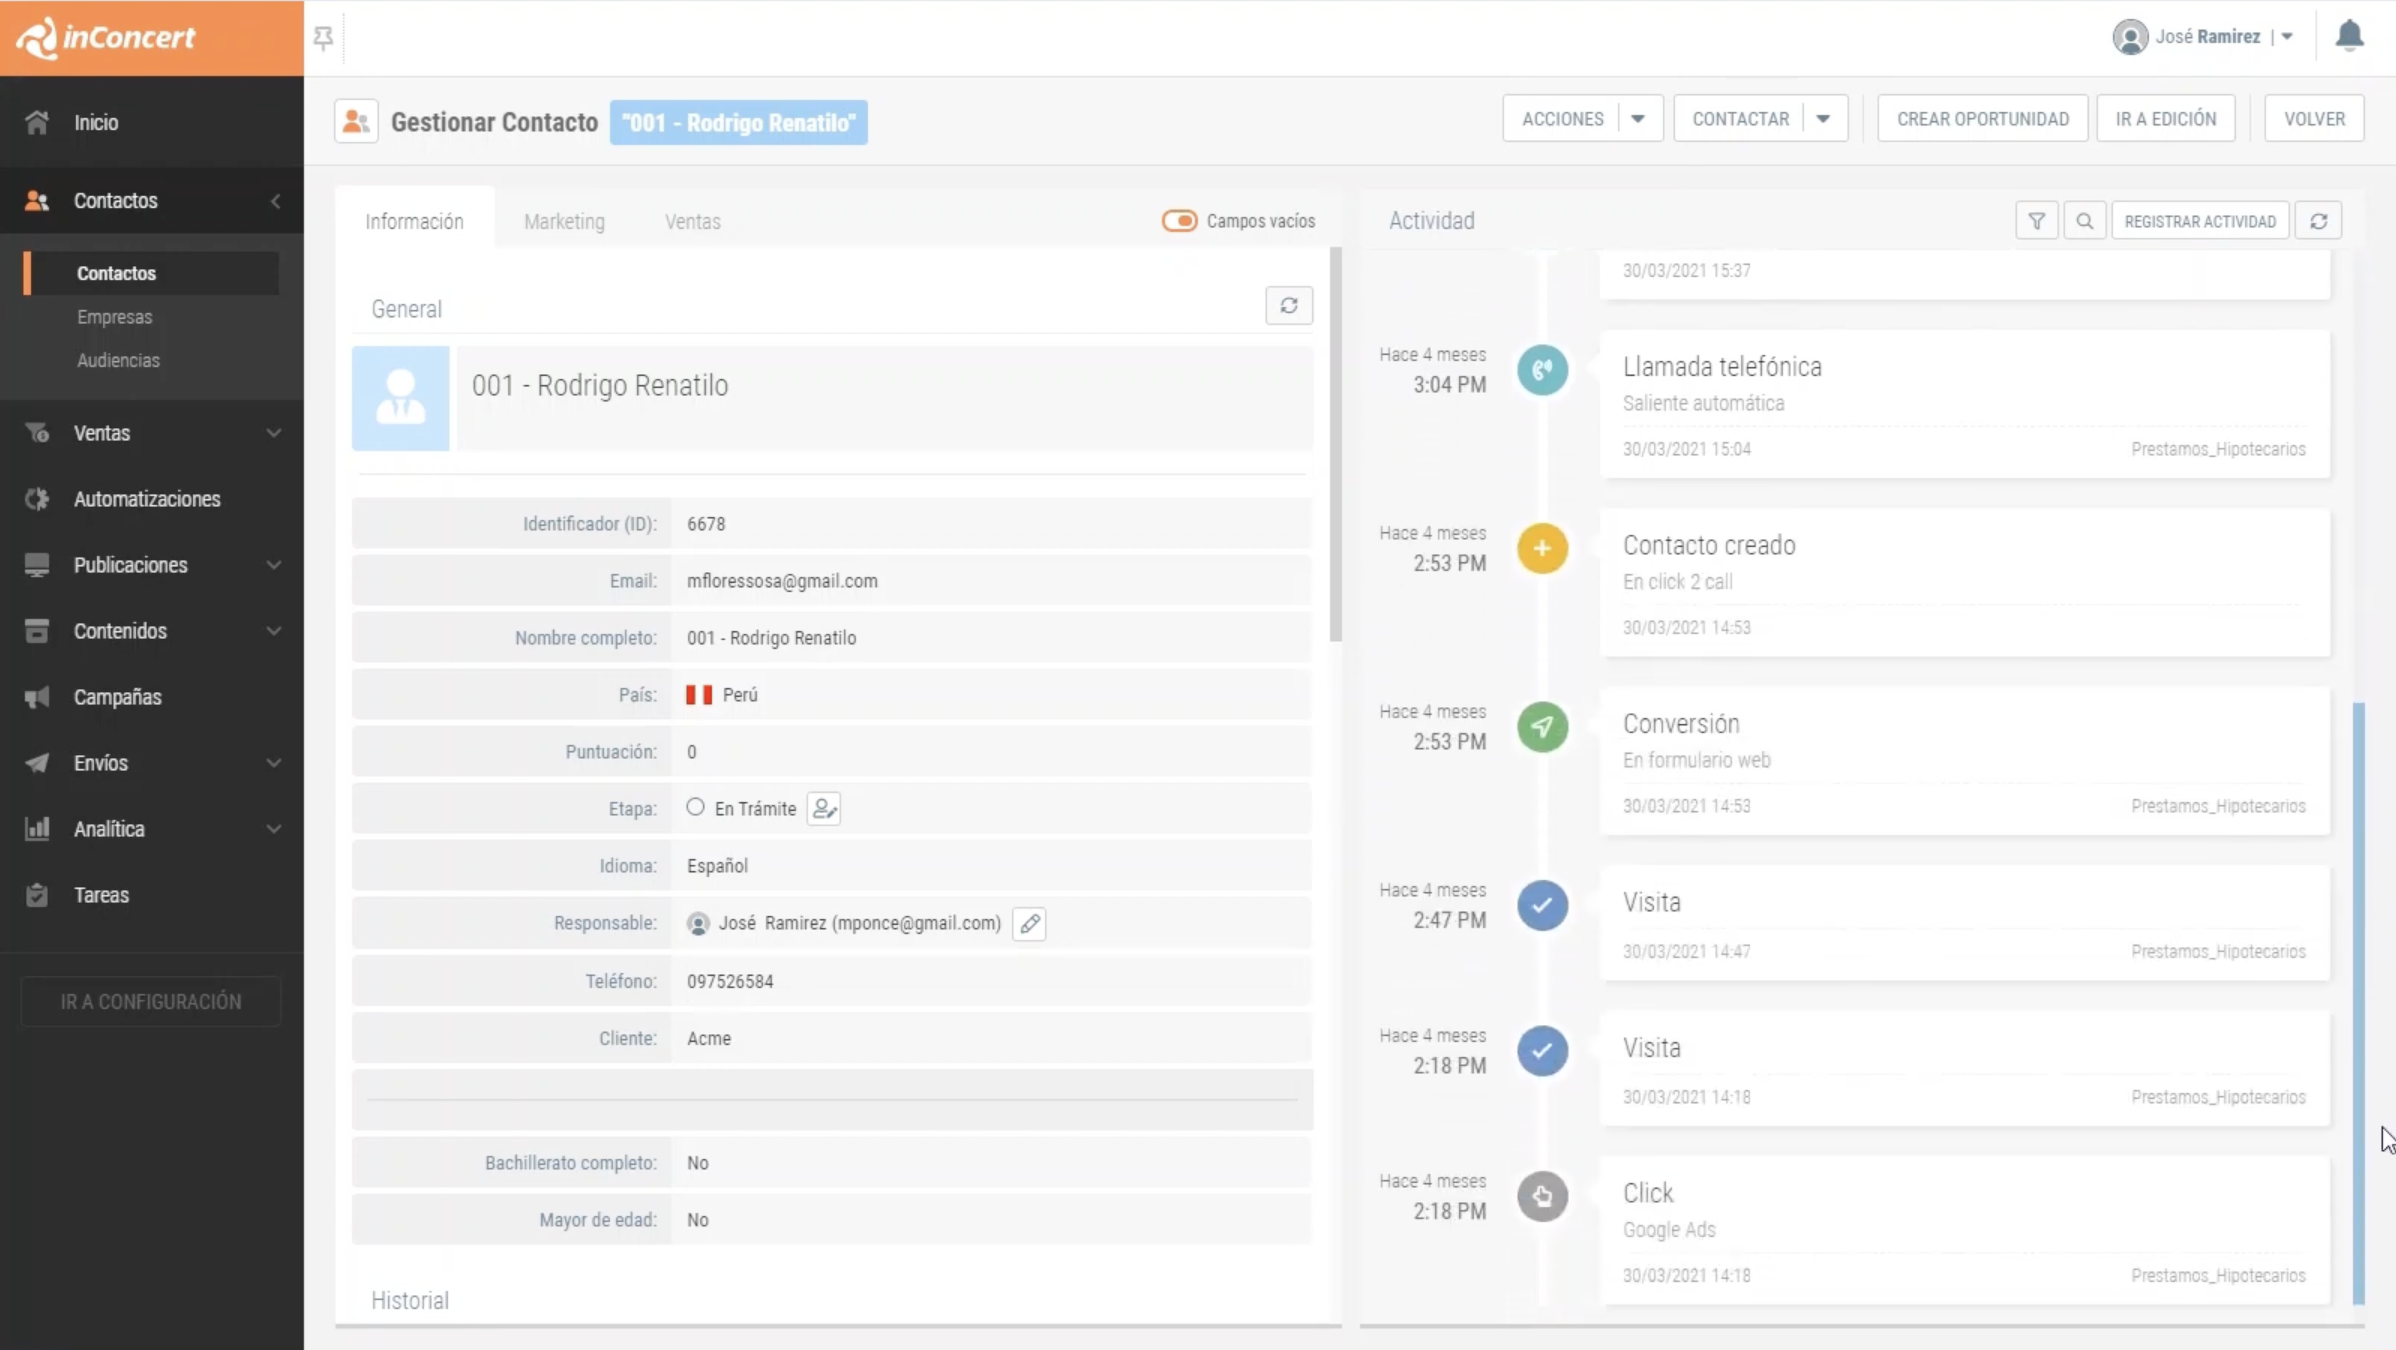
Task: Click the Llamada telefónica timeline icon
Action: point(1542,370)
